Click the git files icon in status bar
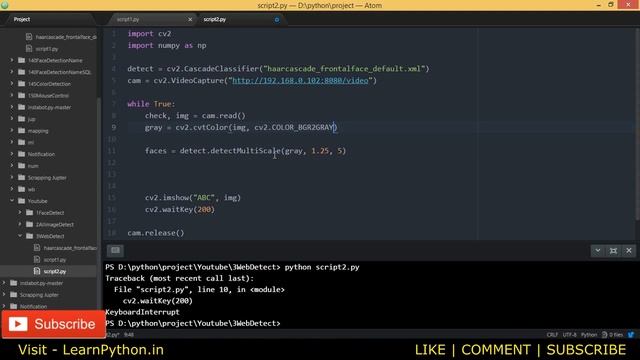 (x=604, y=335)
